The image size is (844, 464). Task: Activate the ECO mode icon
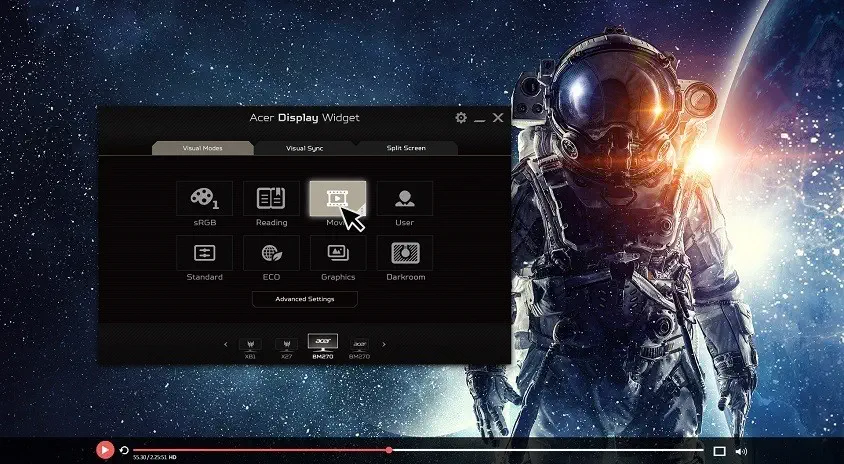click(x=271, y=252)
